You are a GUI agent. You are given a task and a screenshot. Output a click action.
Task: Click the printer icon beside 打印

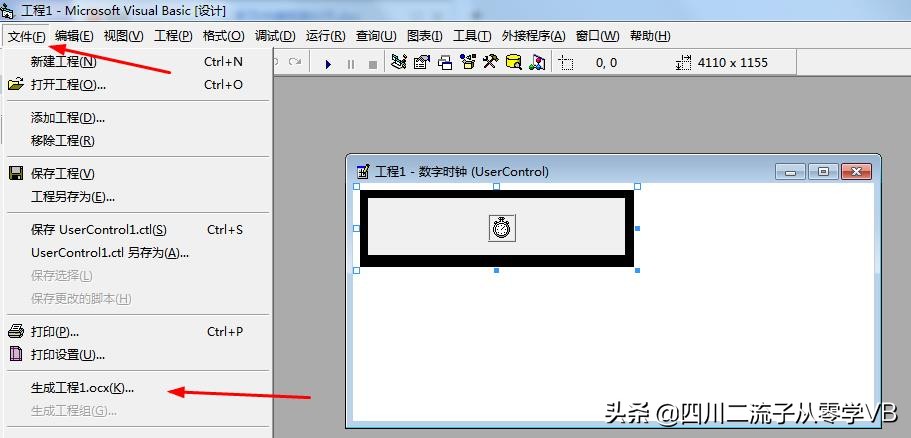pos(16,332)
